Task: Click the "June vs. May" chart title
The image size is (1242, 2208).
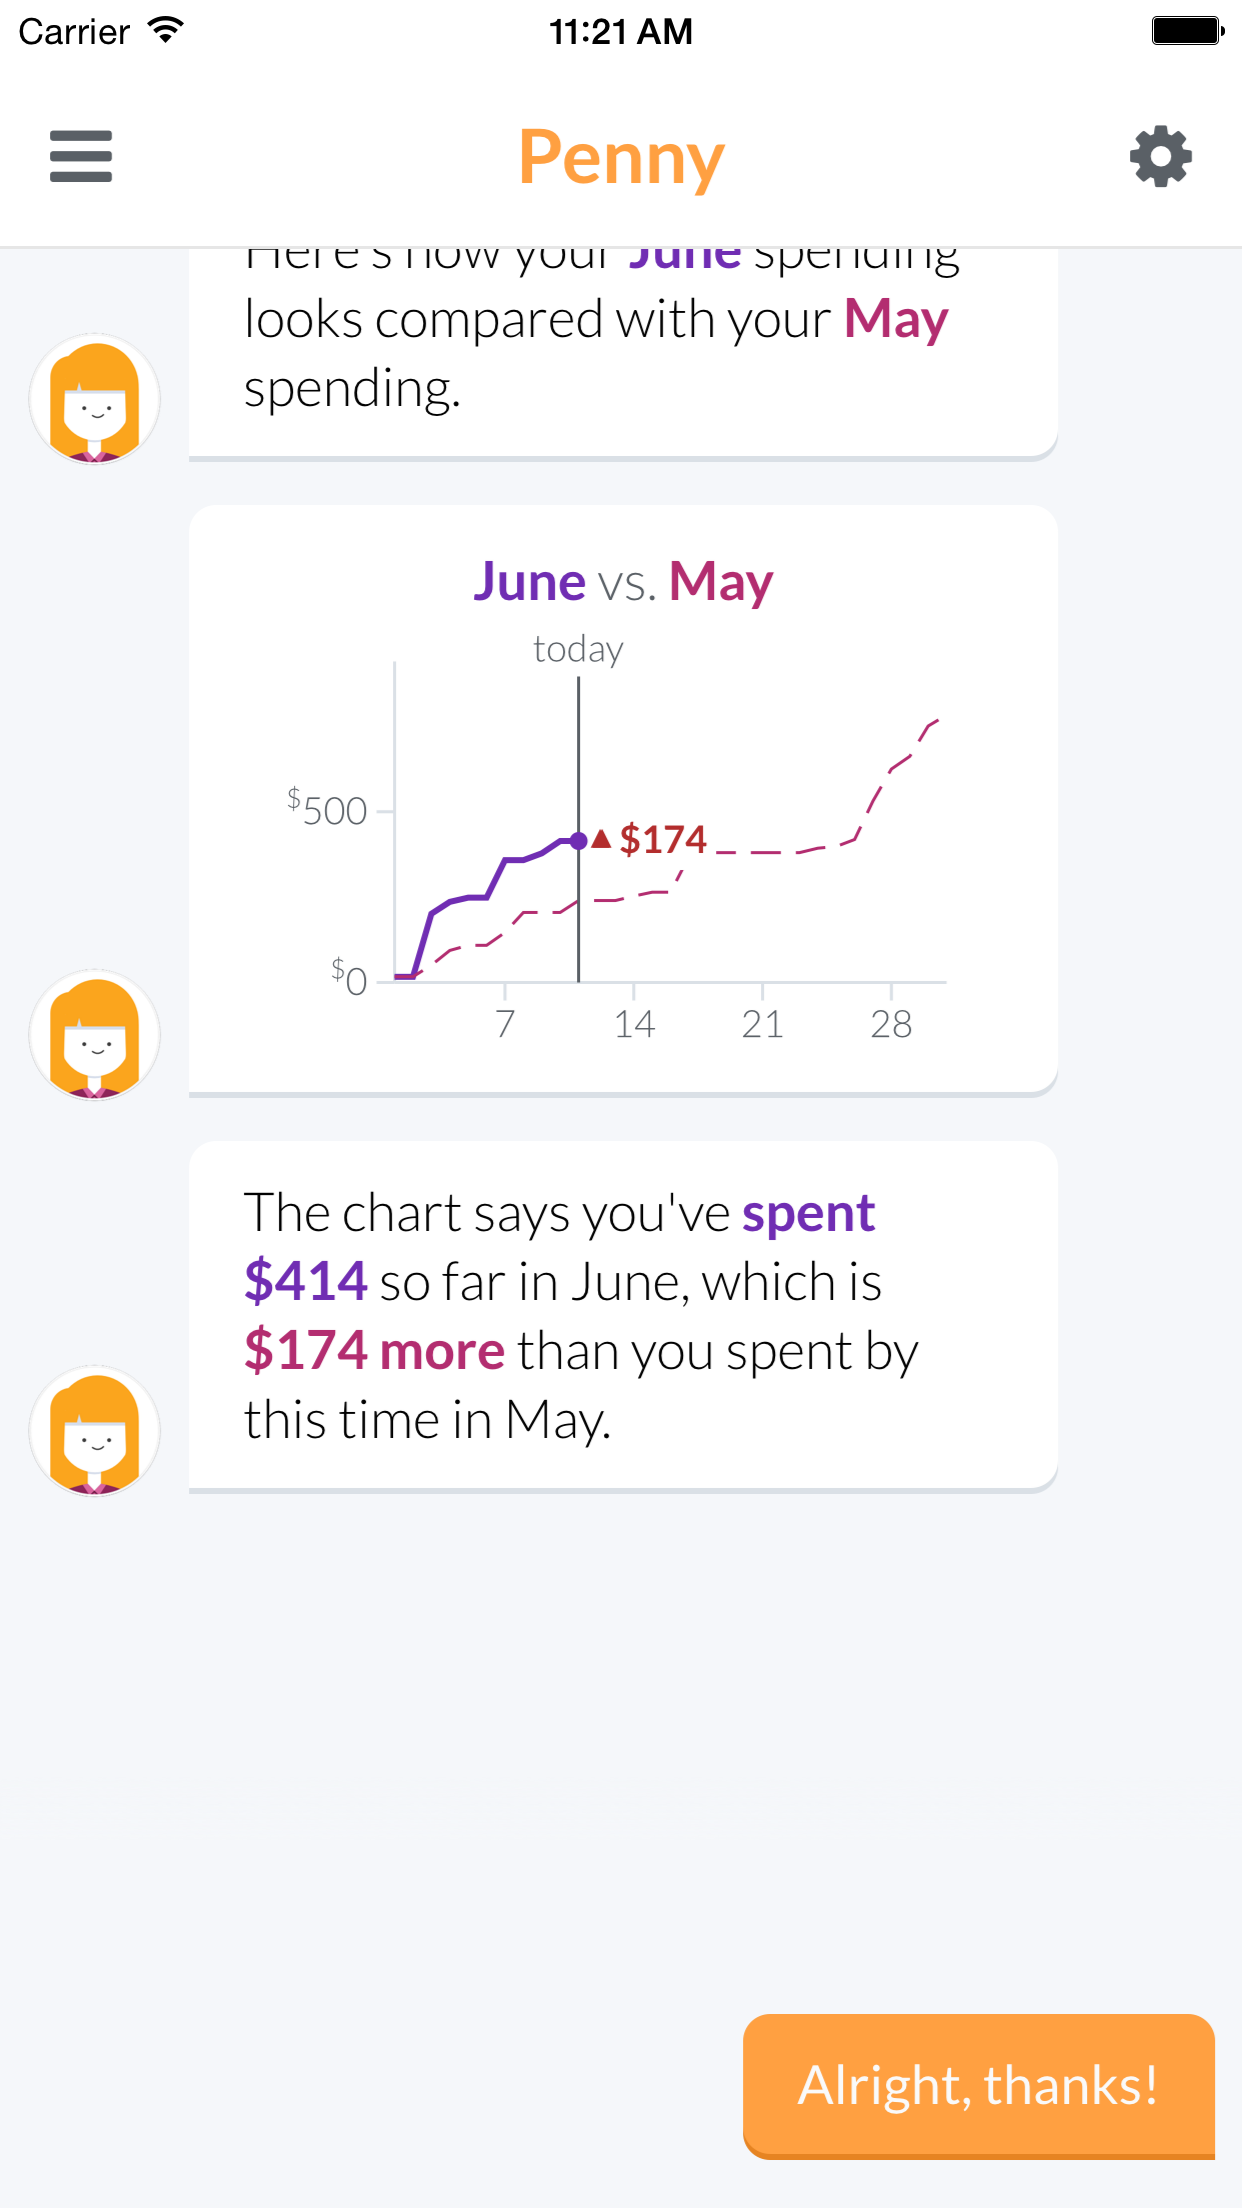Action: click(x=622, y=581)
